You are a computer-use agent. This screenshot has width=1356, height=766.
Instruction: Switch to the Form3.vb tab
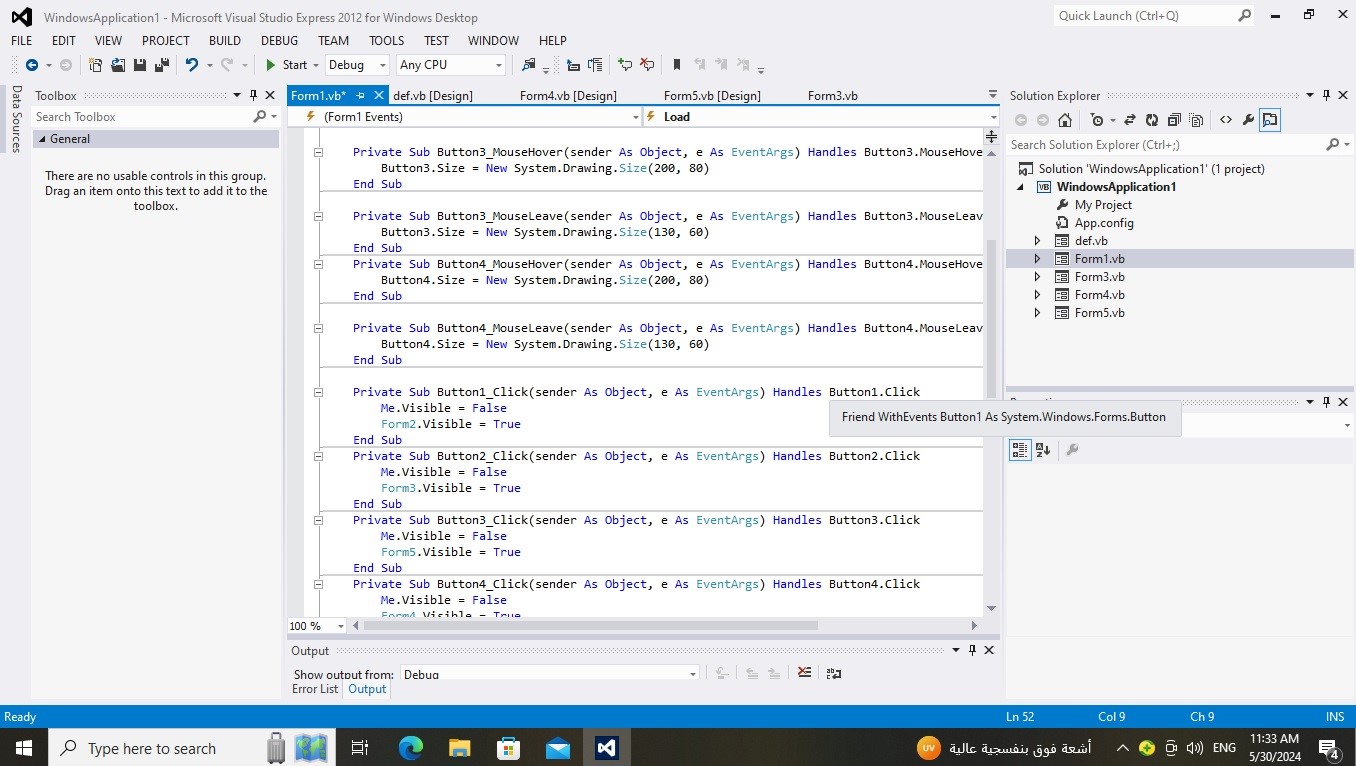click(833, 96)
